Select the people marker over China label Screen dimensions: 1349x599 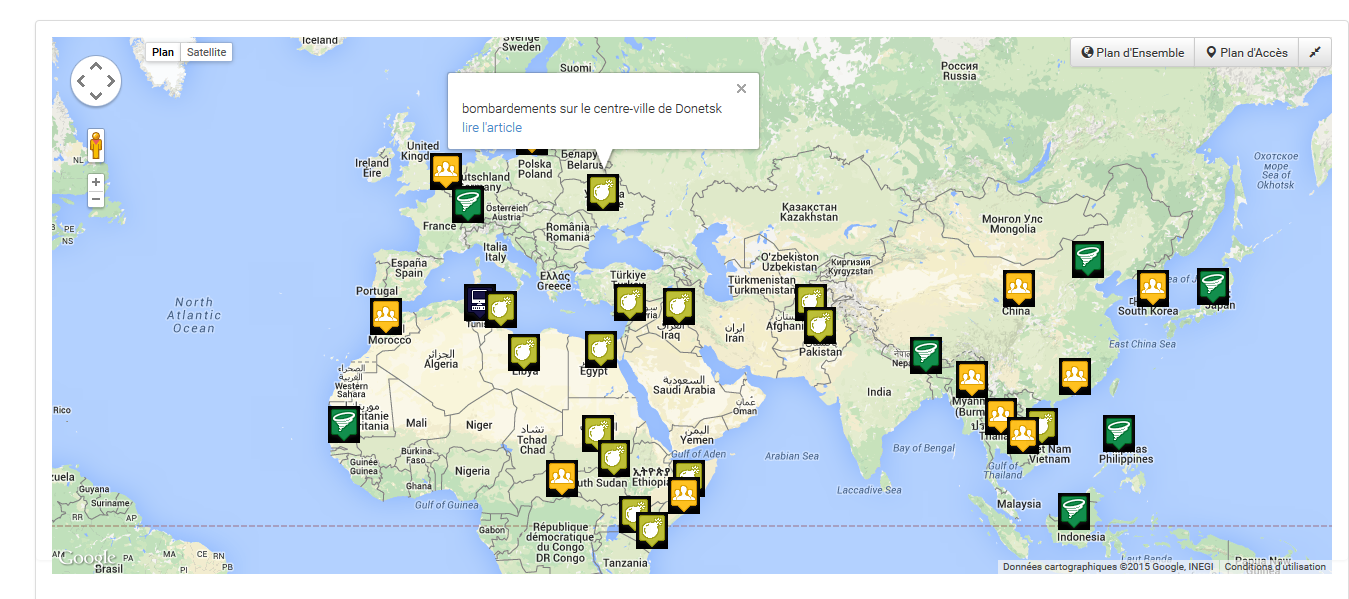[x=1019, y=289]
